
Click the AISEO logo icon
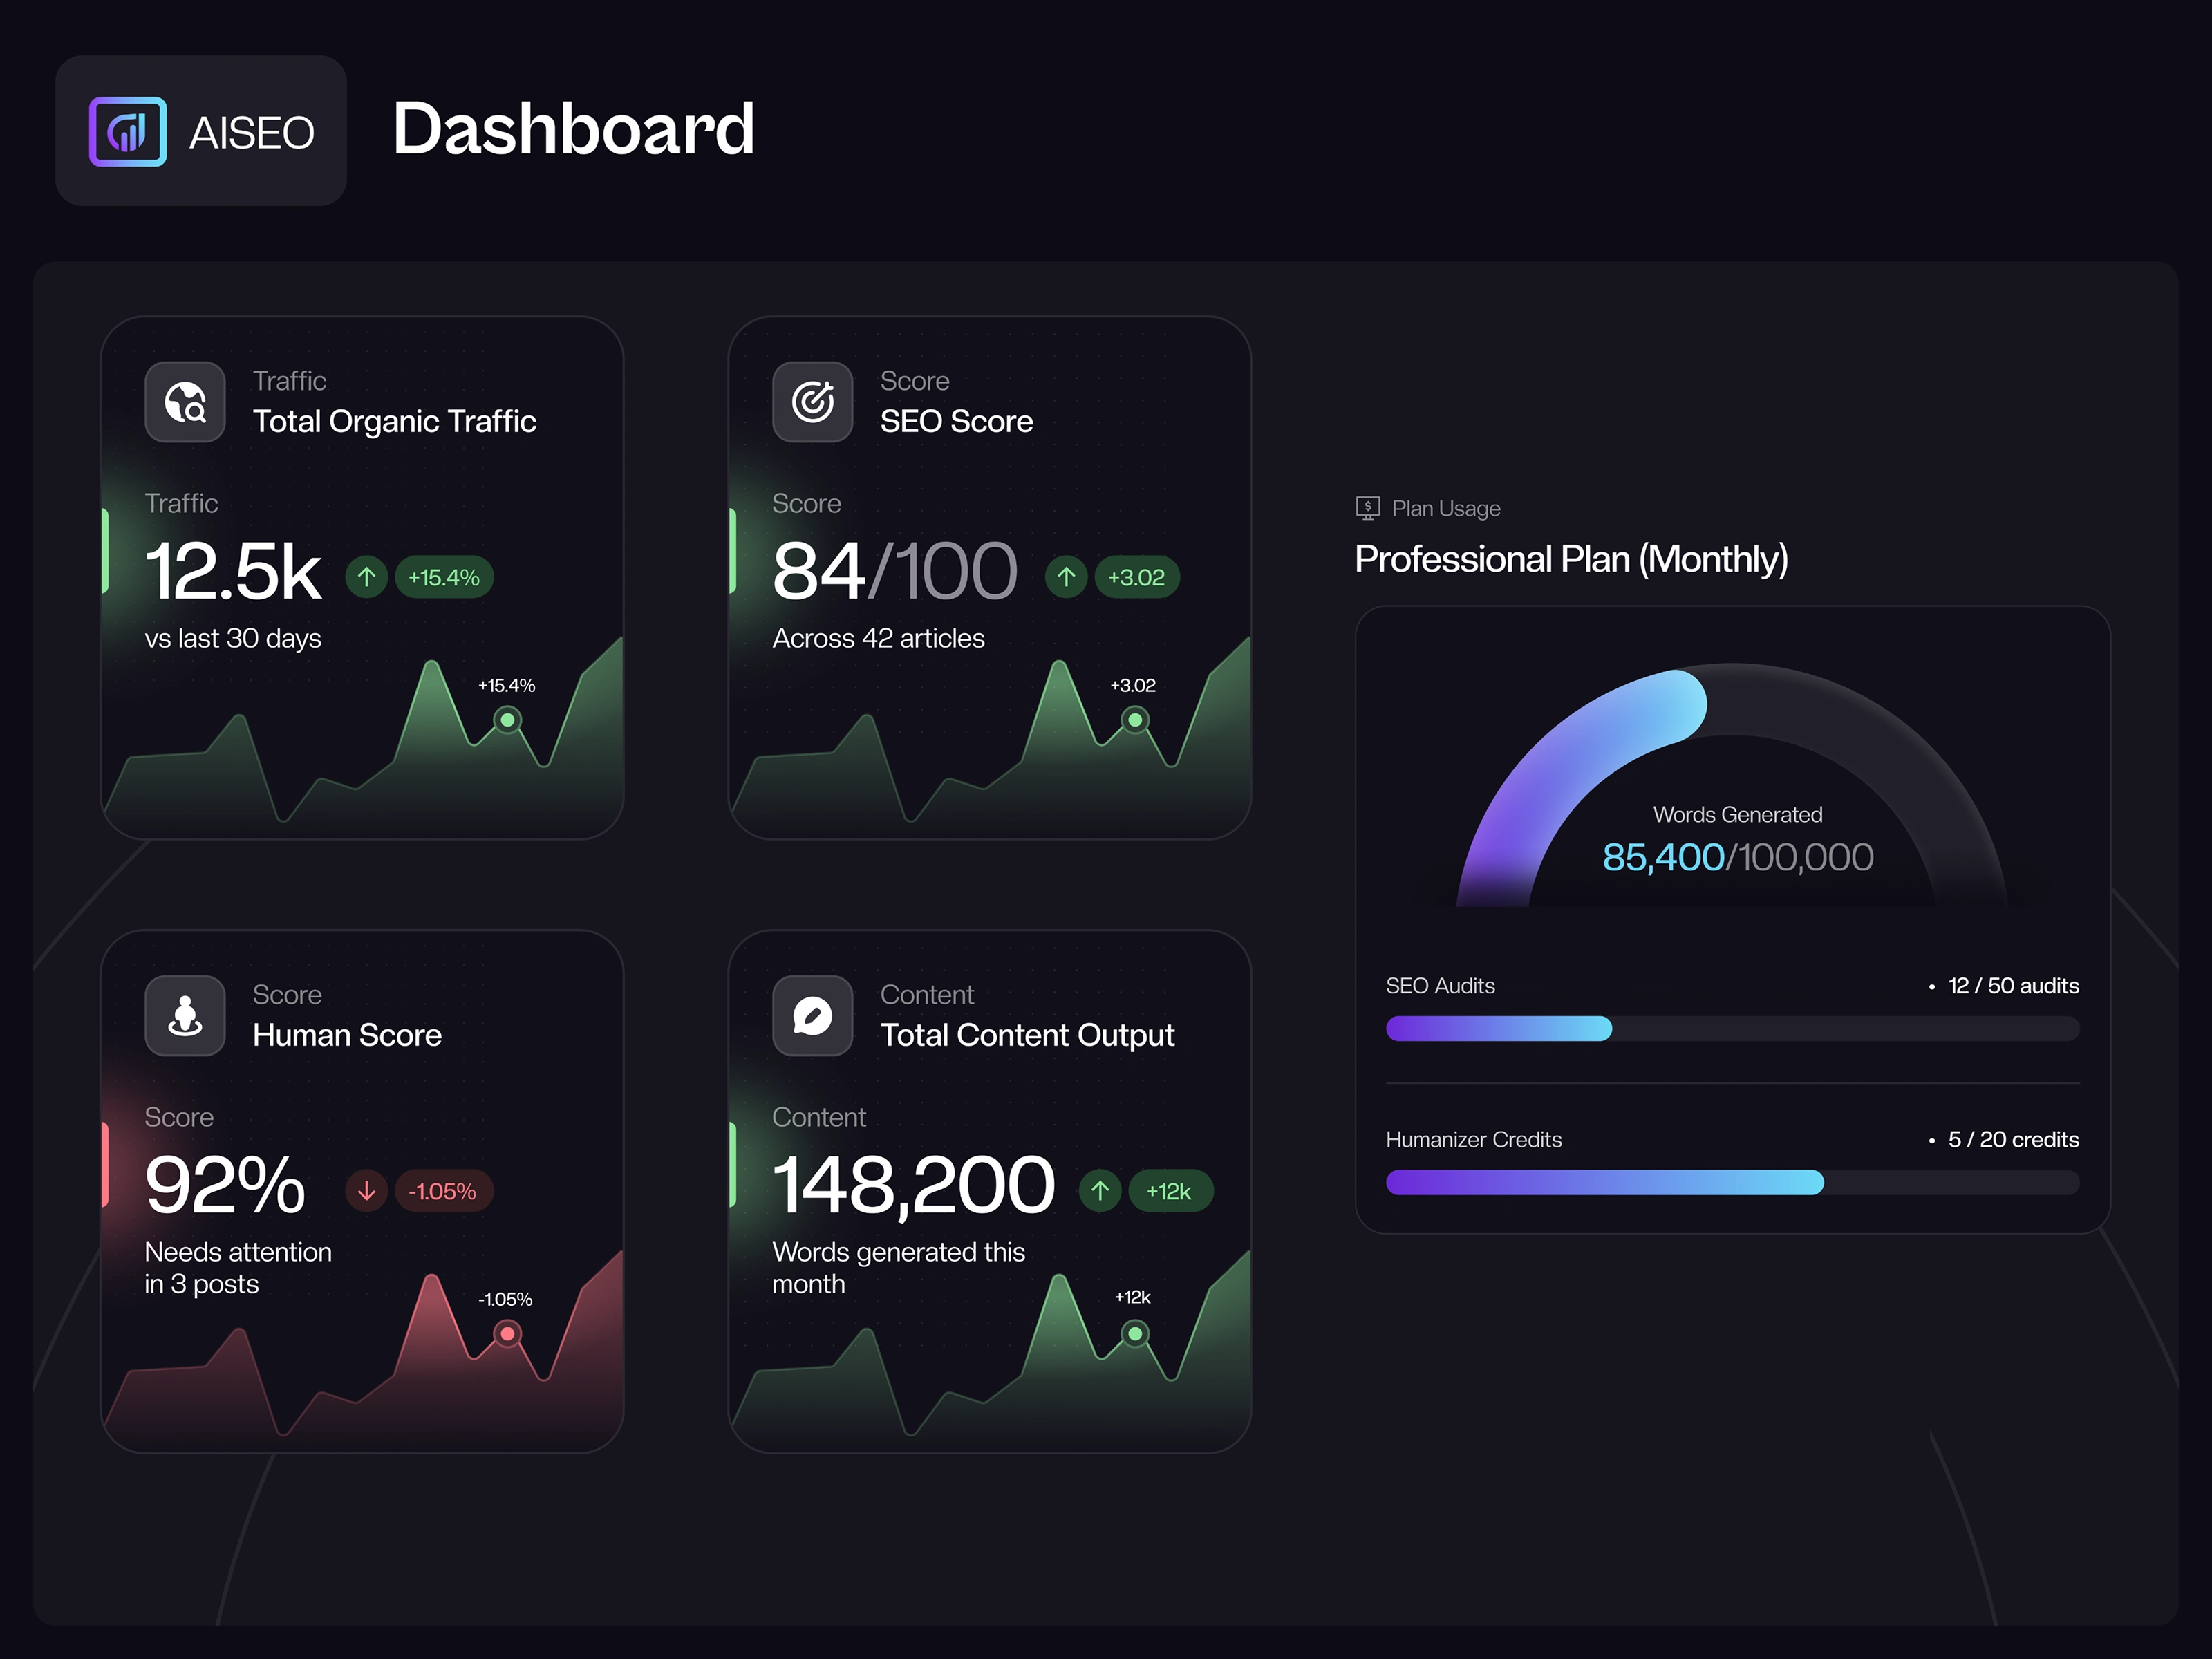tap(127, 132)
